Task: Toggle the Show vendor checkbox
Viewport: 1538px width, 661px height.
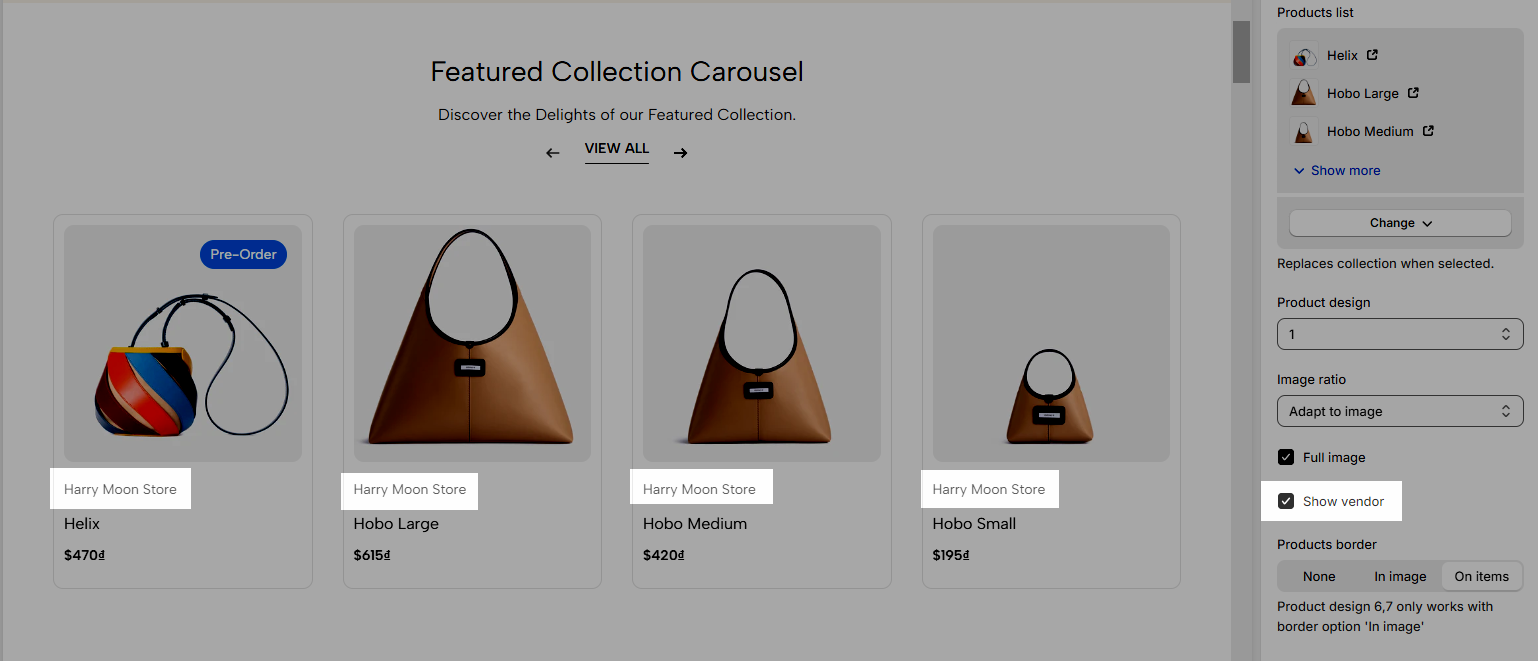Action: tap(1286, 501)
